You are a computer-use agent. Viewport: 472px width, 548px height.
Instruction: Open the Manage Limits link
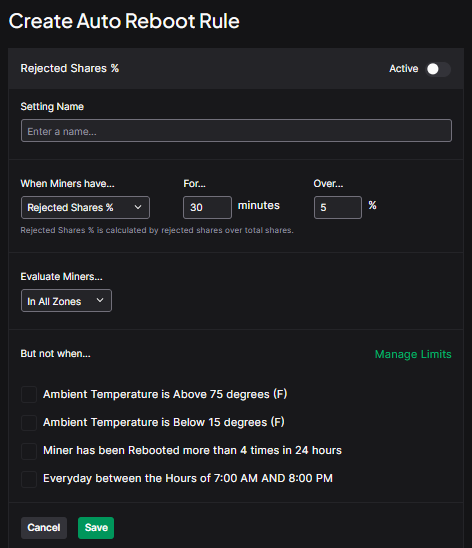click(413, 354)
